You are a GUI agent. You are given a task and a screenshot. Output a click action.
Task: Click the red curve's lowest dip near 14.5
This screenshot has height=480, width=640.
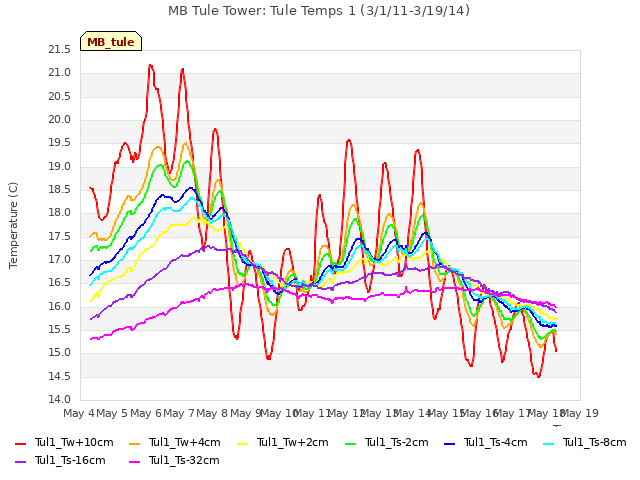coord(538,376)
